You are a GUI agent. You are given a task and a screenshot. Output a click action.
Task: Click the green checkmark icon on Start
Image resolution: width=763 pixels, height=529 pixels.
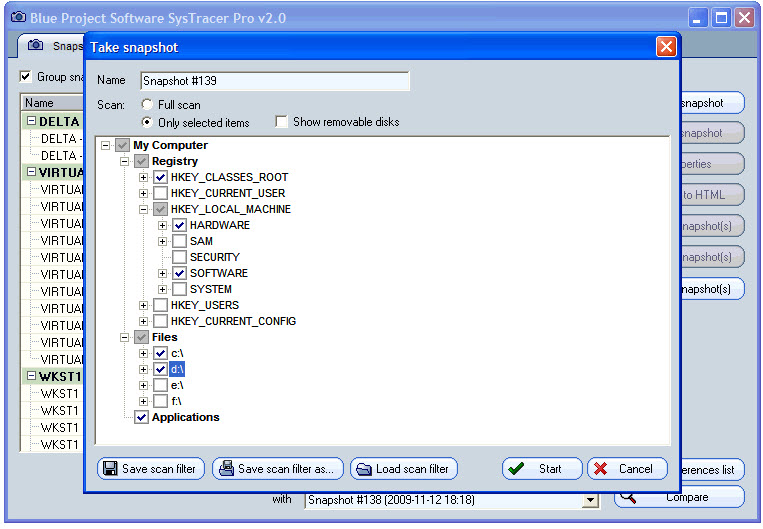(x=516, y=469)
